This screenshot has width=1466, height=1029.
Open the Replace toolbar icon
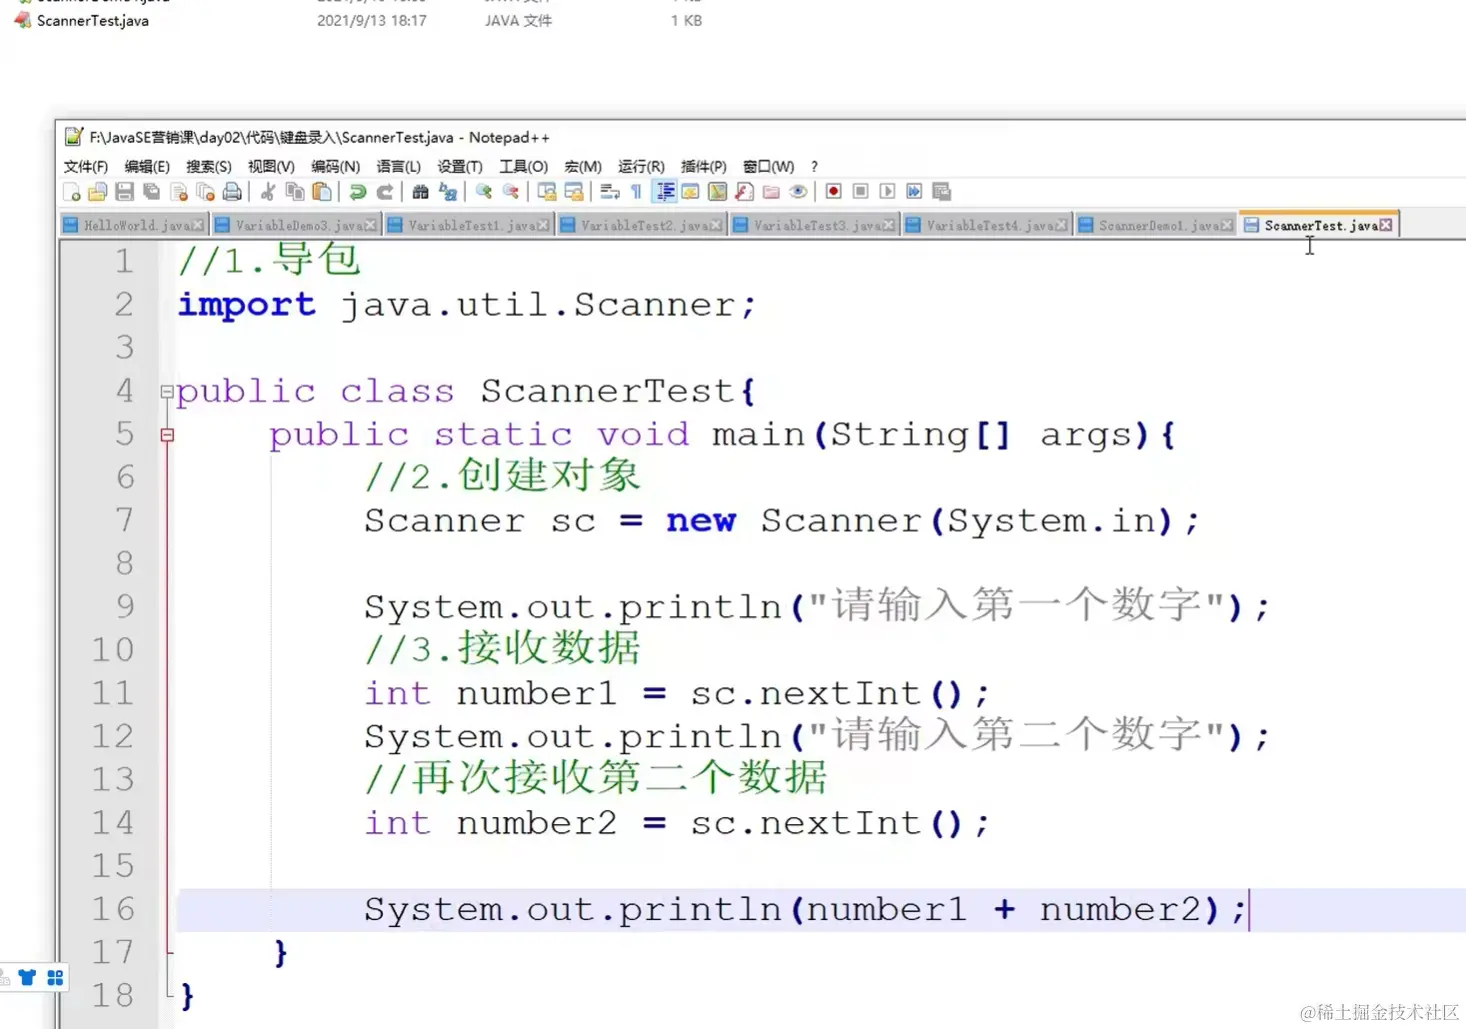pyautogui.click(x=448, y=192)
